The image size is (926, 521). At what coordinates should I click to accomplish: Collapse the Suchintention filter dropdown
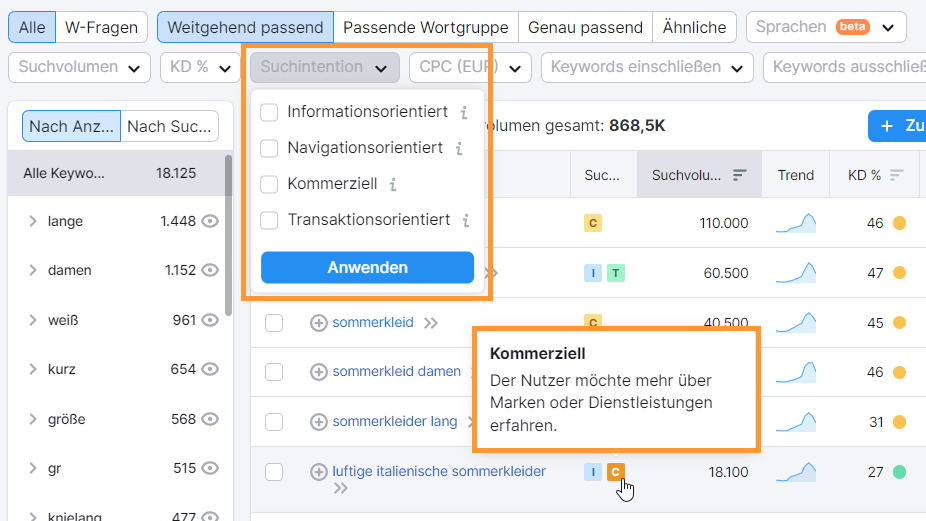coord(325,67)
